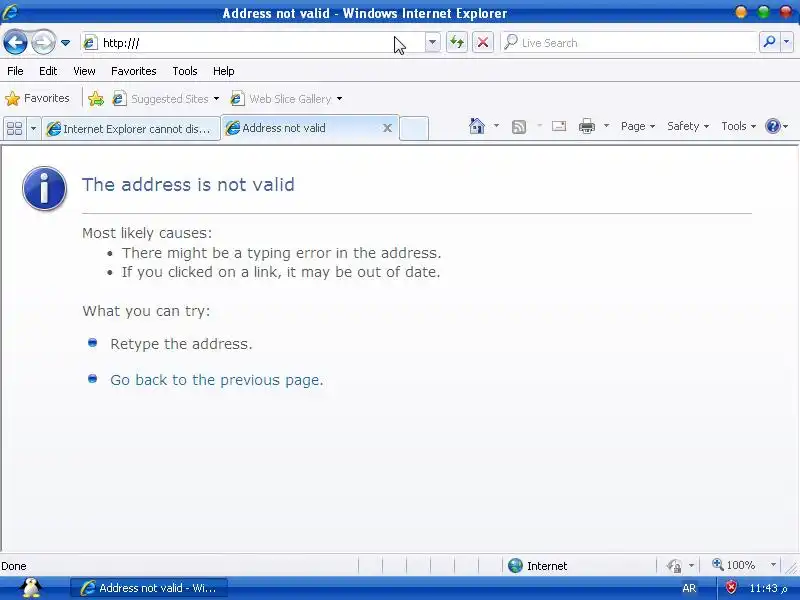Image resolution: width=800 pixels, height=600 pixels.
Task: Switch to 'Internet Explorer cannot dis...' tab
Action: [131, 129]
